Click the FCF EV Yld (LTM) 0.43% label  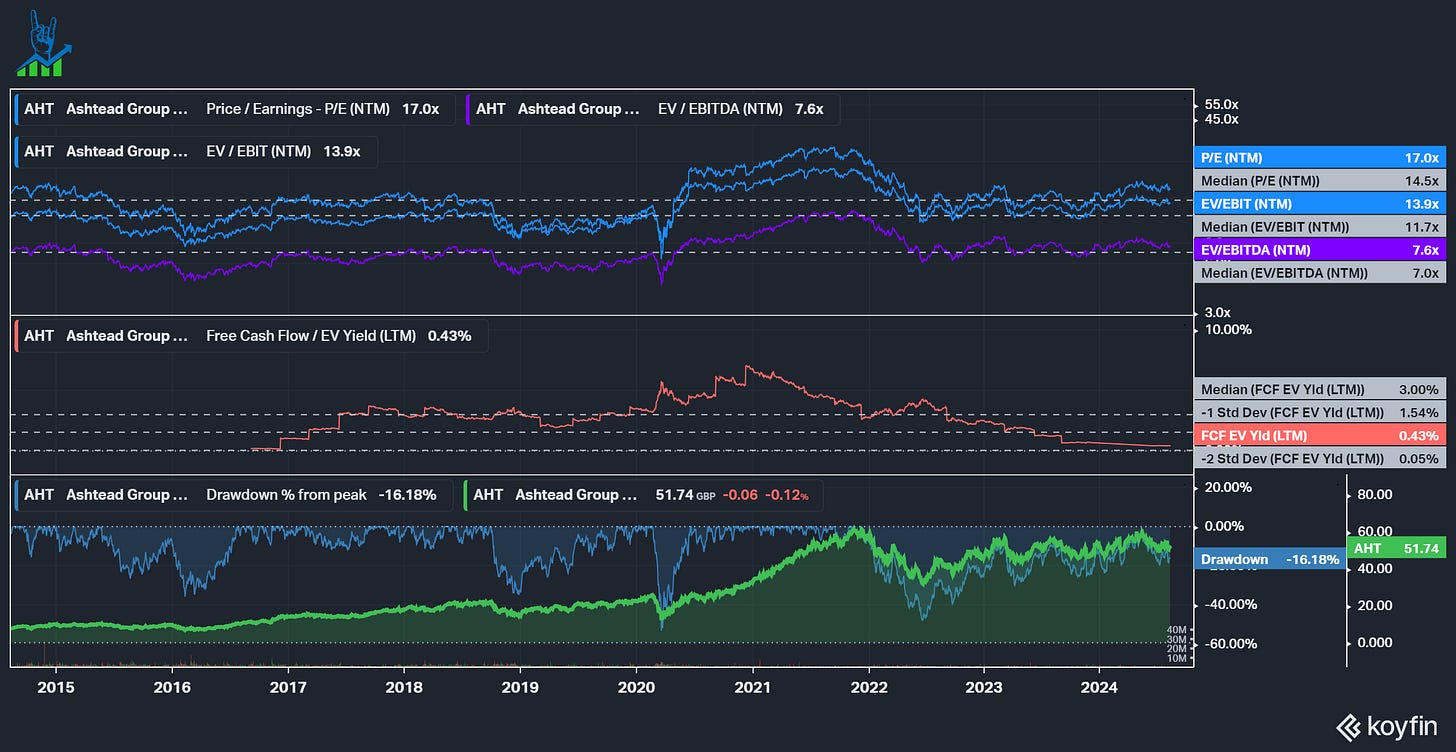1319,436
